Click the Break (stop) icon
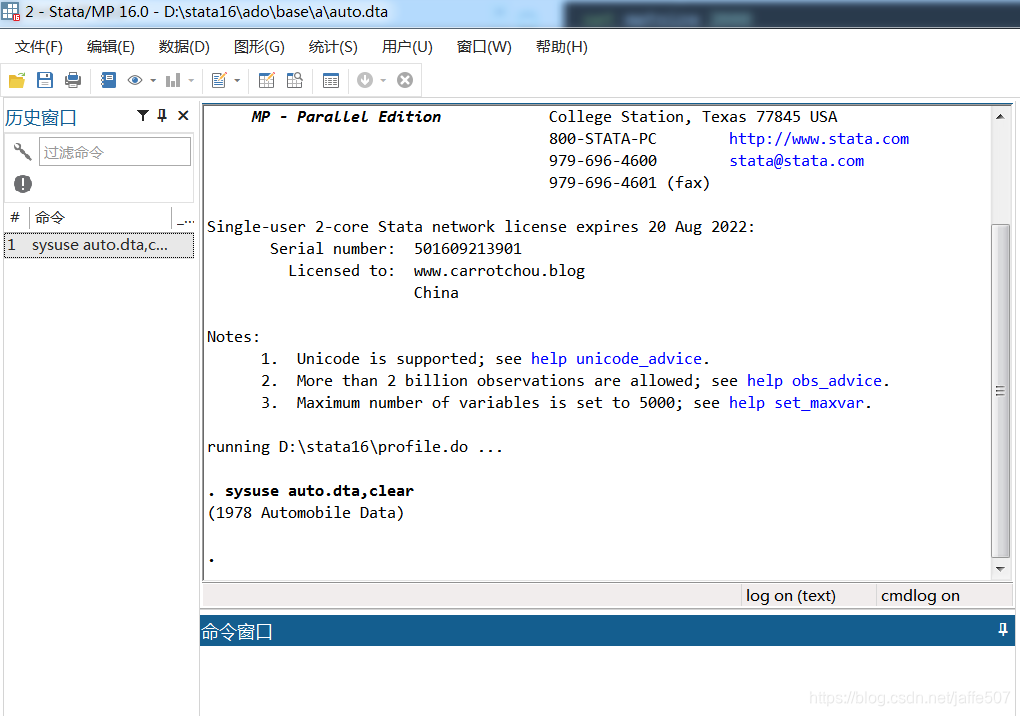This screenshot has height=716, width=1020. [x=405, y=80]
